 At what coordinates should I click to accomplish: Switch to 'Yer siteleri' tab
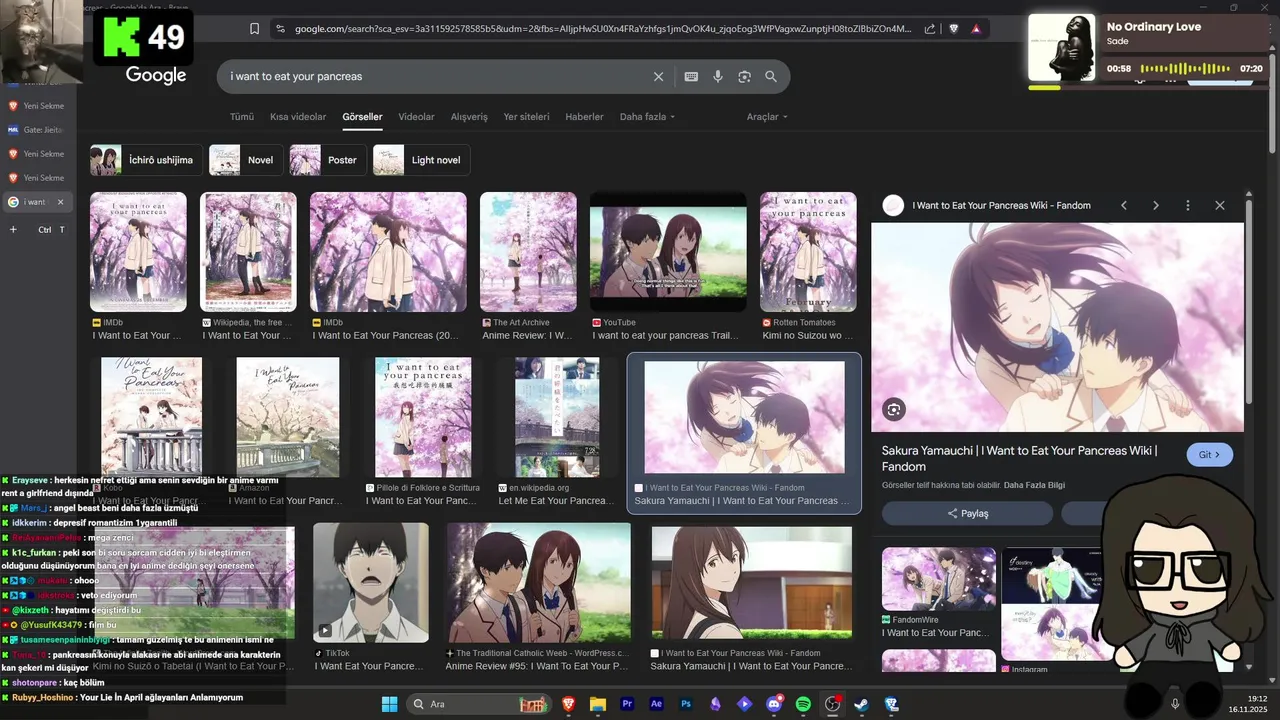(x=526, y=117)
